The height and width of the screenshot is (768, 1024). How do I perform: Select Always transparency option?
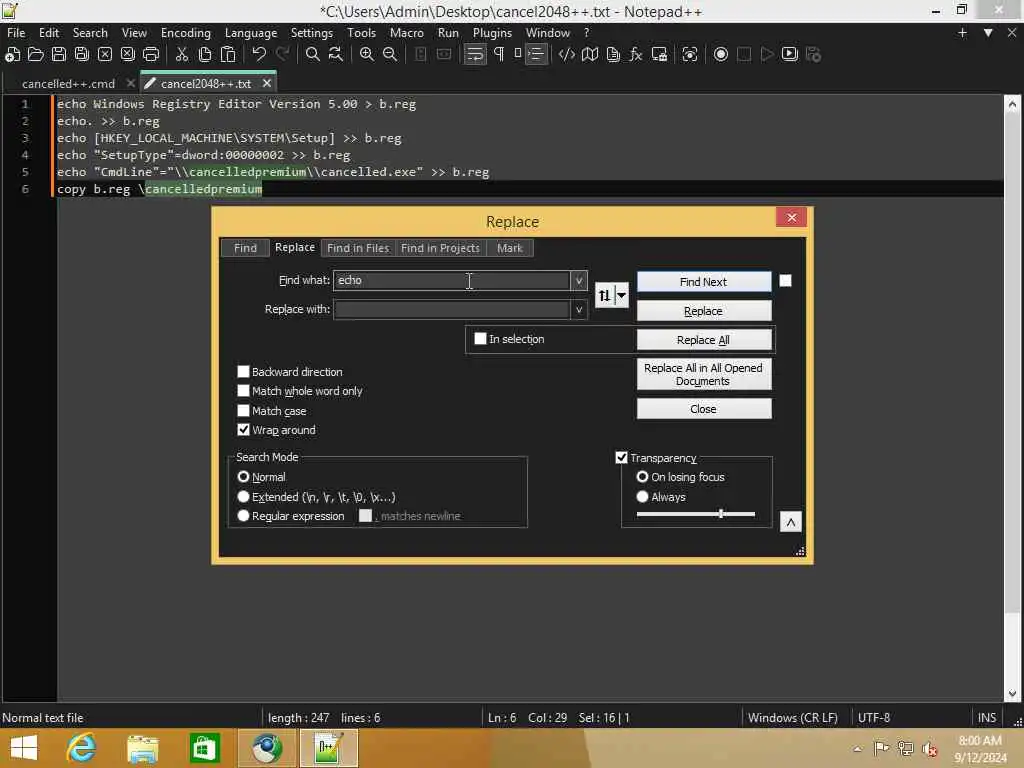tap(643, 497)
